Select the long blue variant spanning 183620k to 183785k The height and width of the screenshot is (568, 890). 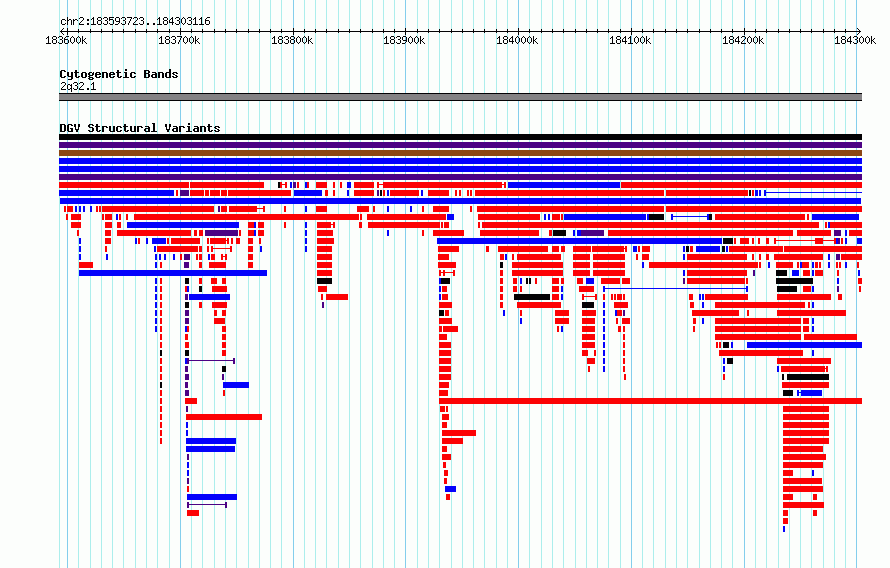point(173,273)
